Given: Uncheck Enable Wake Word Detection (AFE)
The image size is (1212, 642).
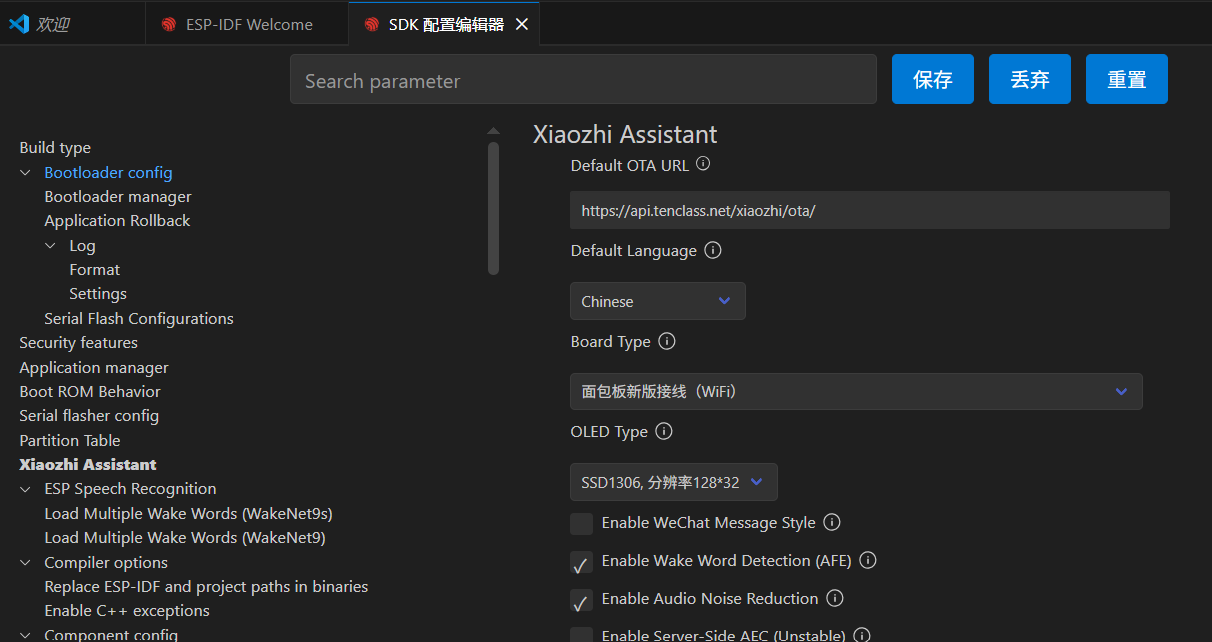Looking at the screenshot, I should [x=581, y=562].
